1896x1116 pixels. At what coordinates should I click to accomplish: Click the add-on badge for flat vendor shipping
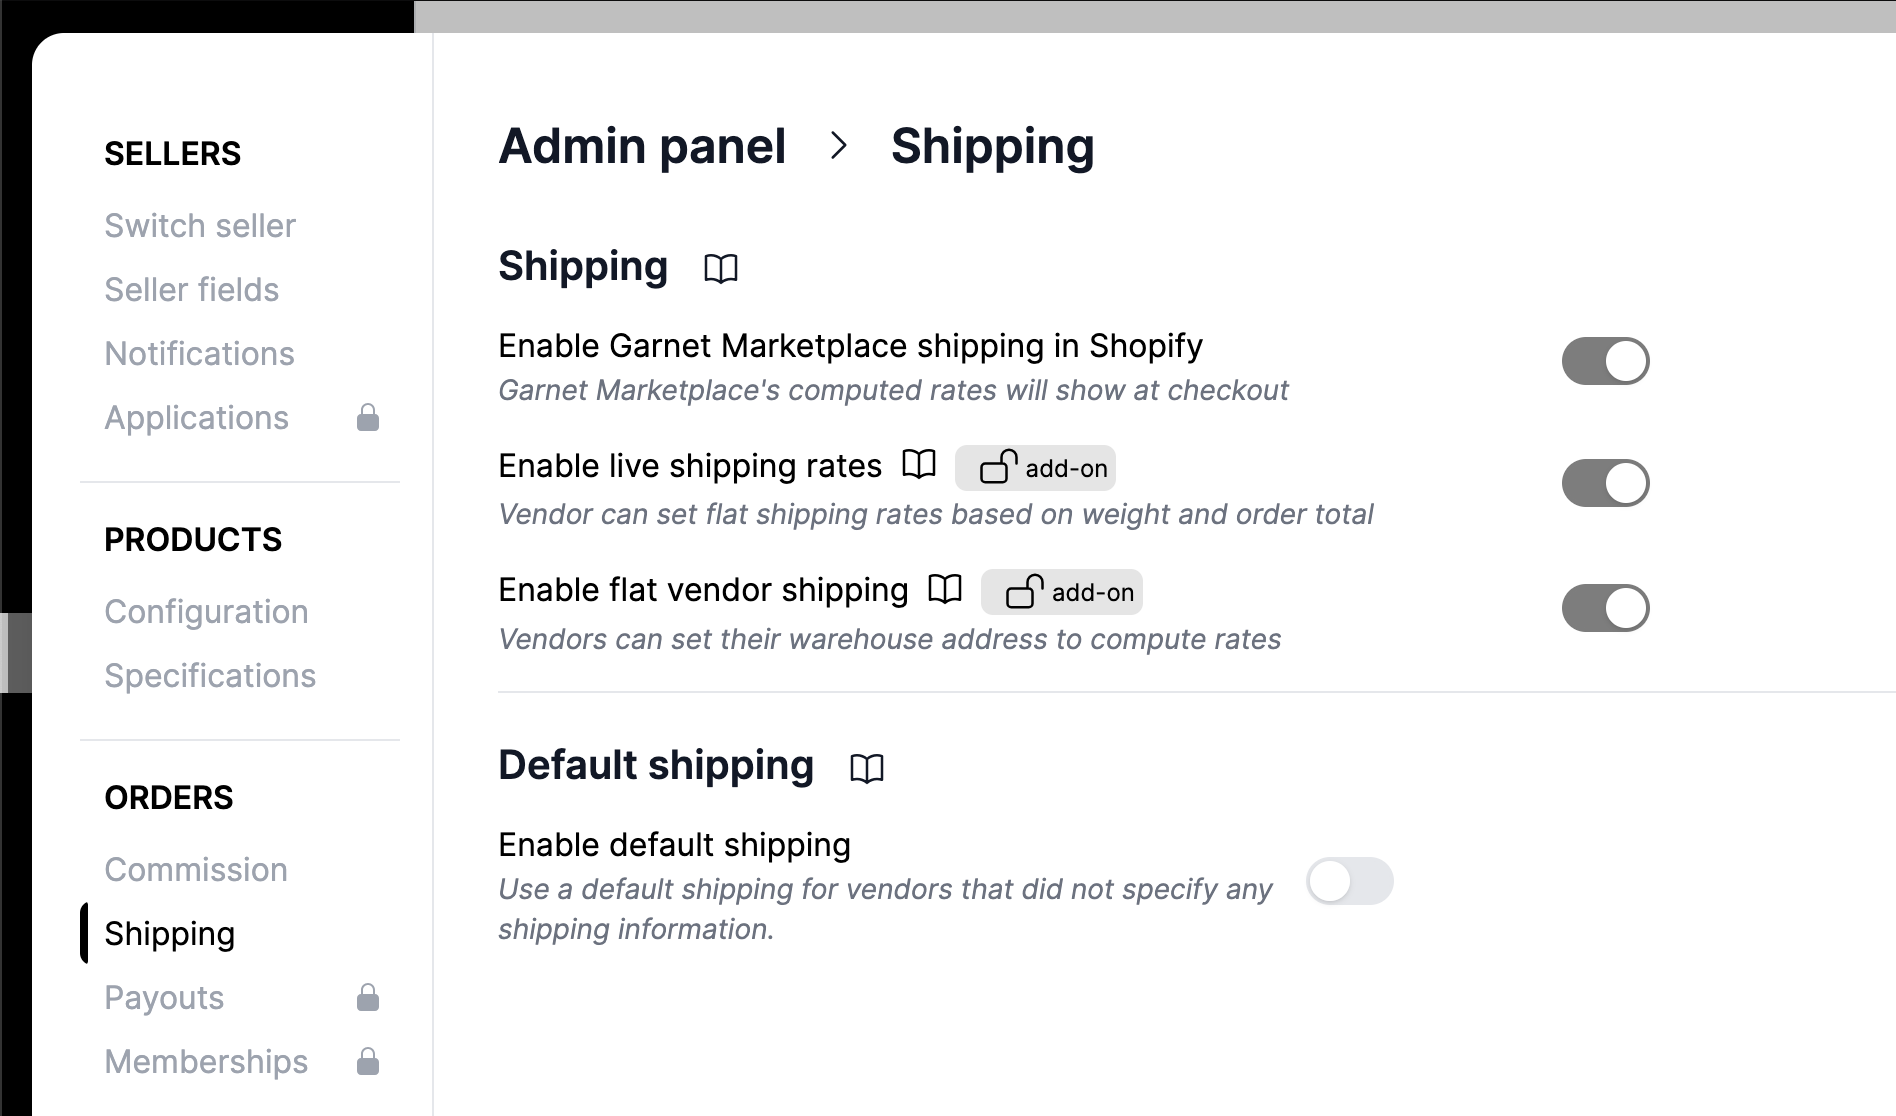coord(1062,592)
